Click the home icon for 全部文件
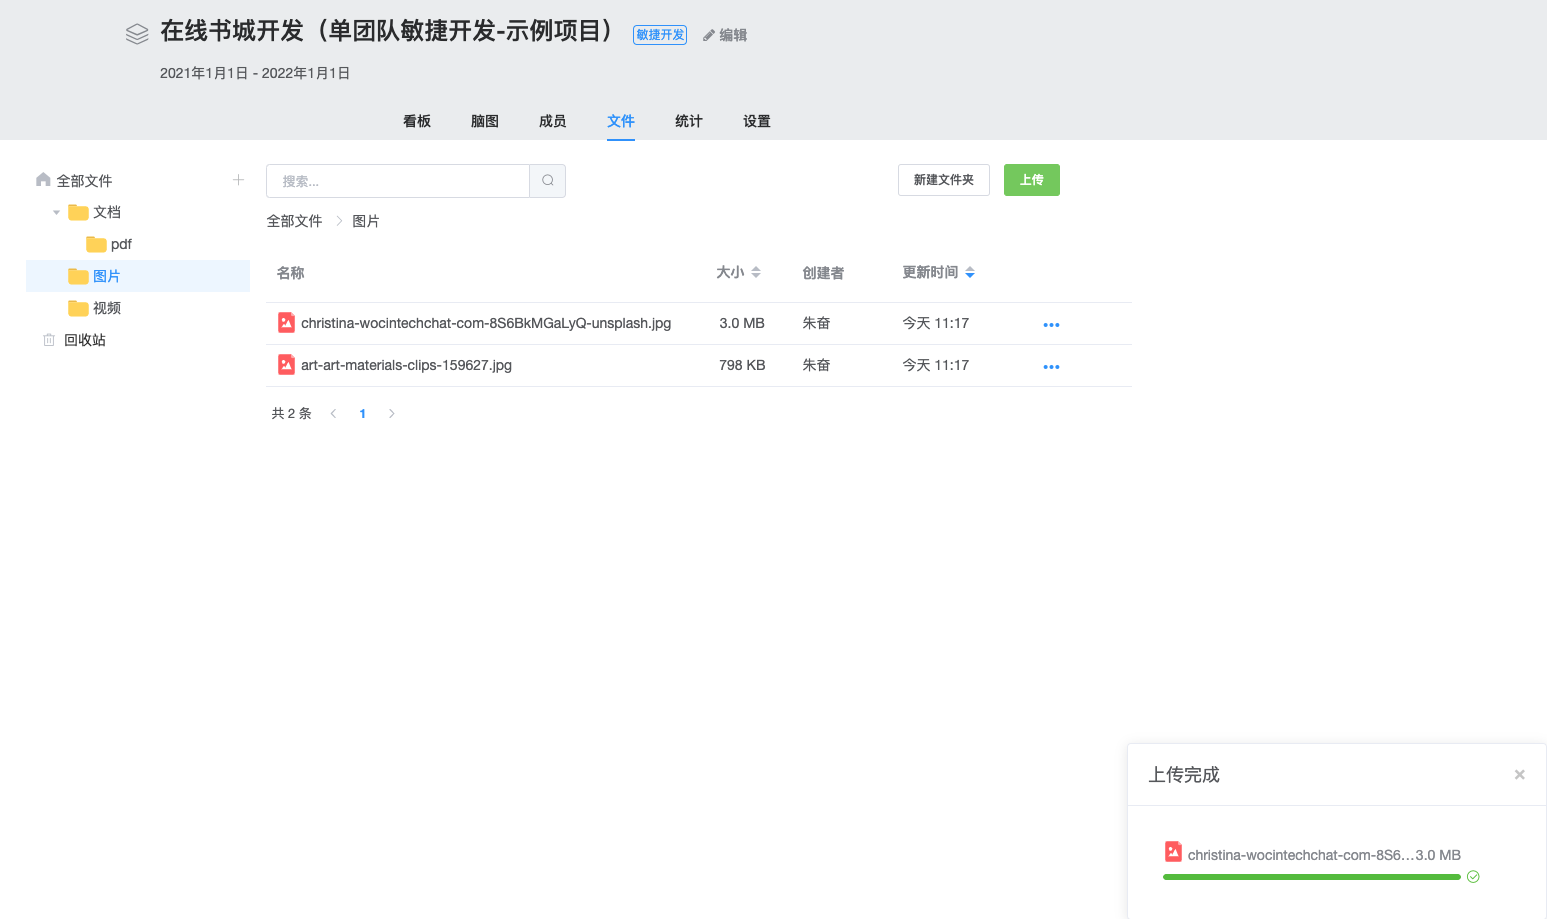Image resolution: width=1547 pixels, height=919 pixels. pyautogui.click(x=43, y=180)
